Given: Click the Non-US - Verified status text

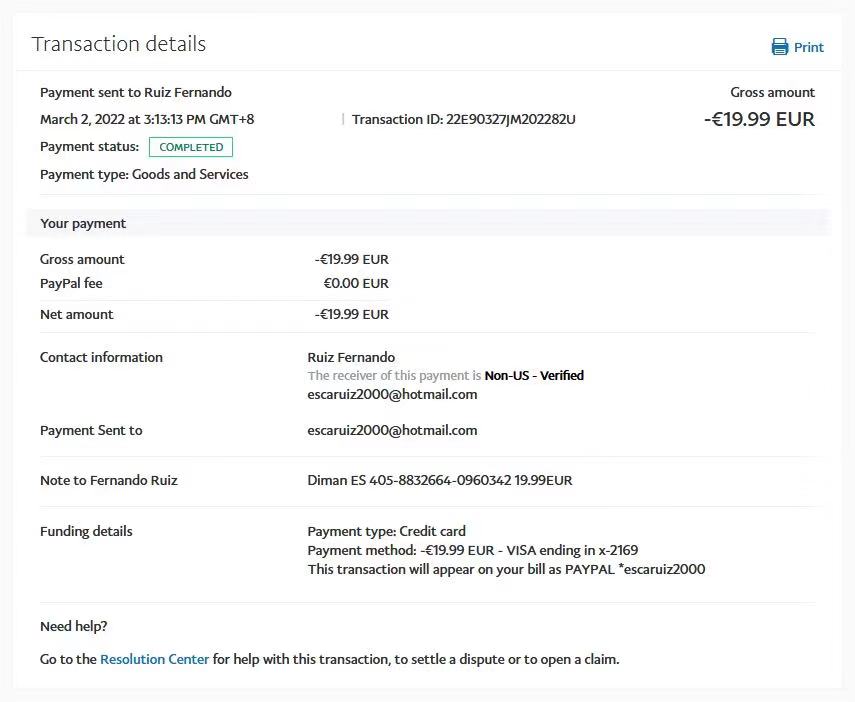Looking at the screenshot, I should (x=534, y=376).
